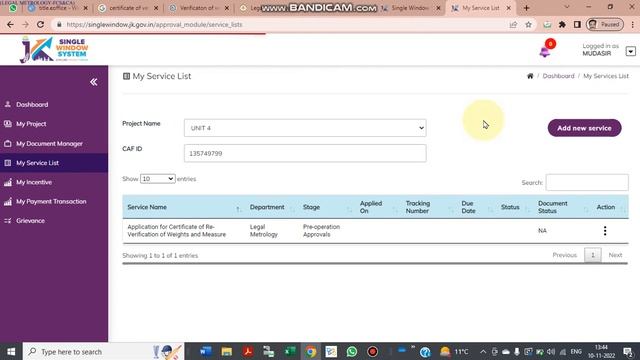Click the taskbar search box
This screenshot has width=640, height=360.
point(103,351)
